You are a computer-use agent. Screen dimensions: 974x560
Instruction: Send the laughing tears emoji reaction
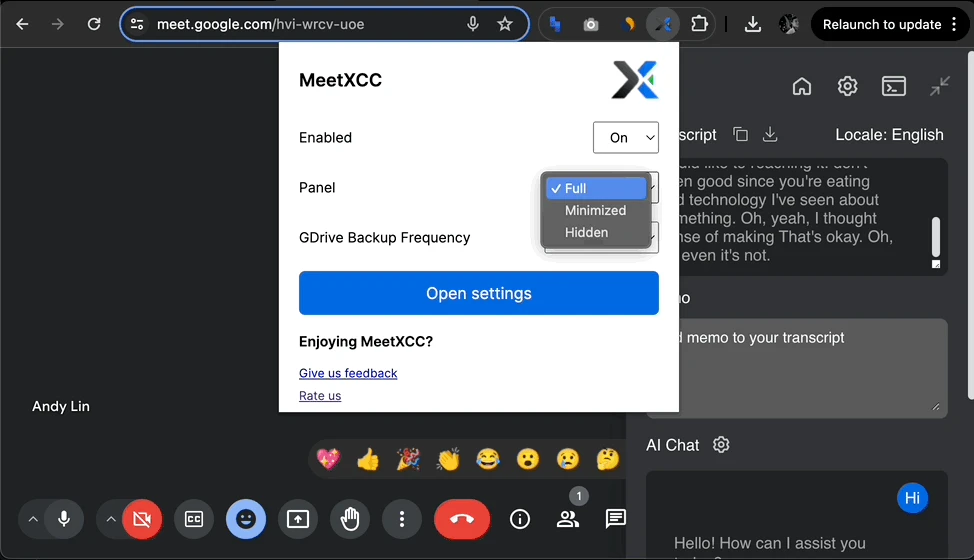[x=488, y=459]
